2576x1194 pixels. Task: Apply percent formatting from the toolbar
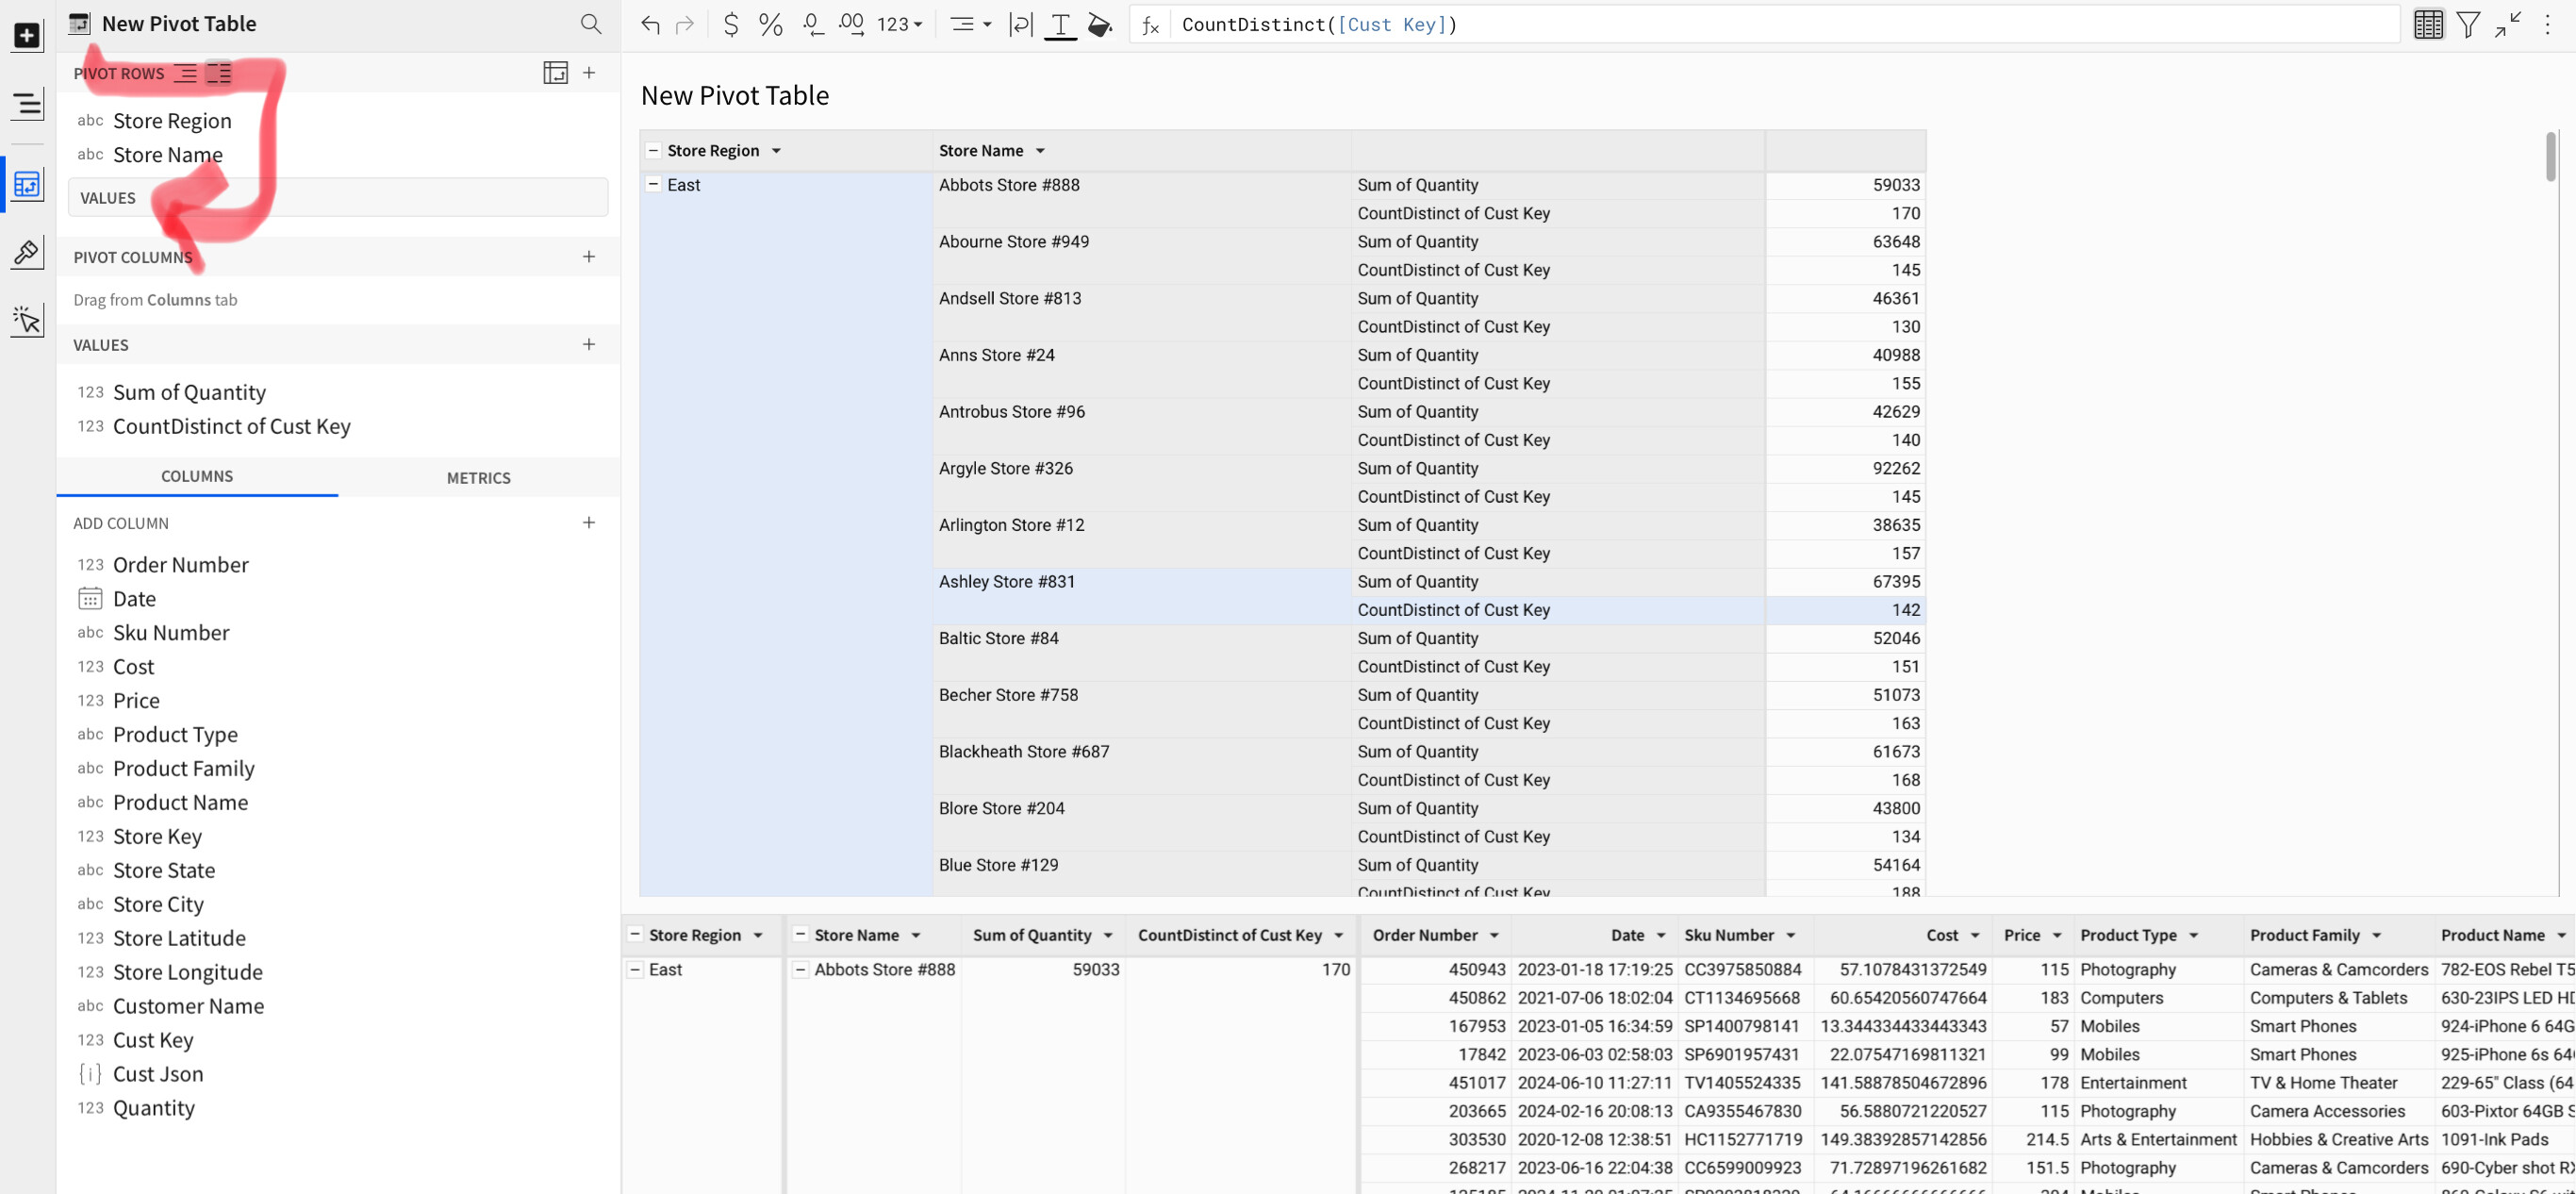(x=770, y=24)
